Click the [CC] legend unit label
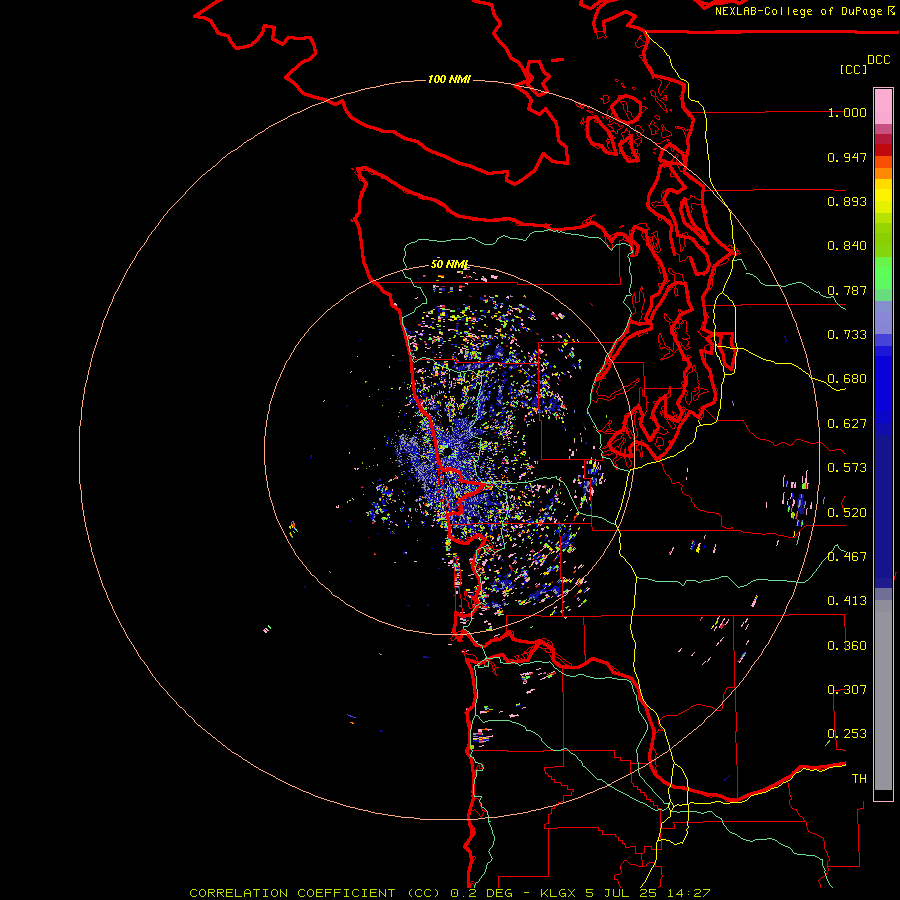 (x=854, y=69)
